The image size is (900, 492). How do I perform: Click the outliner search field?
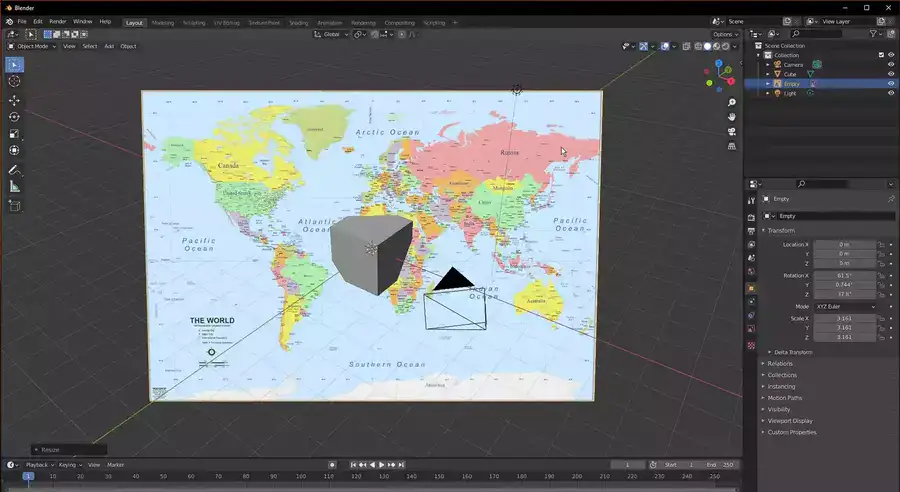pyautogui.click(x=816, y=34)
